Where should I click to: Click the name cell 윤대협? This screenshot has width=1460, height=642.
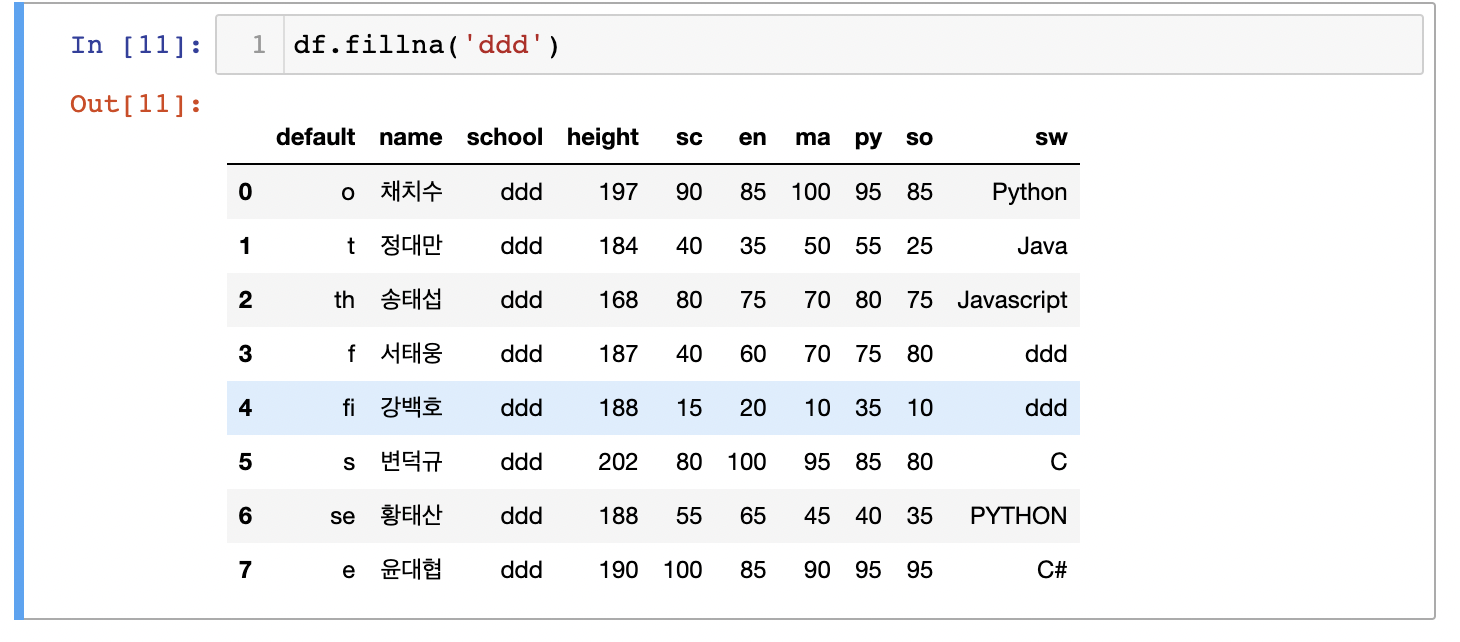click(411, 570)
